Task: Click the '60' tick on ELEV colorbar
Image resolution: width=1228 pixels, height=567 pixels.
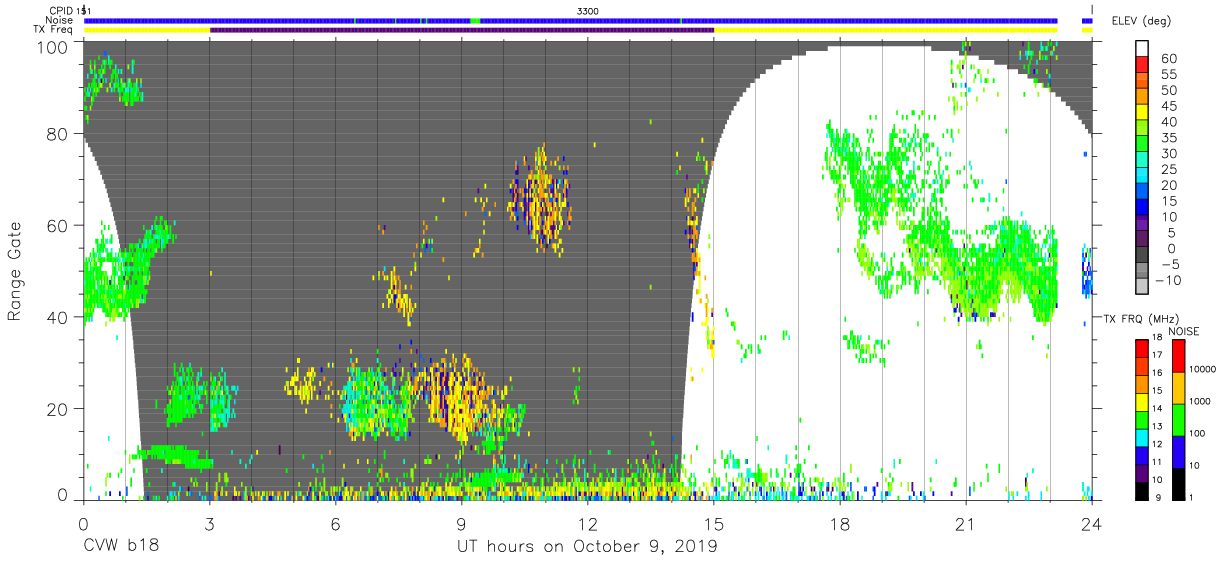Action: [1169, 58]
